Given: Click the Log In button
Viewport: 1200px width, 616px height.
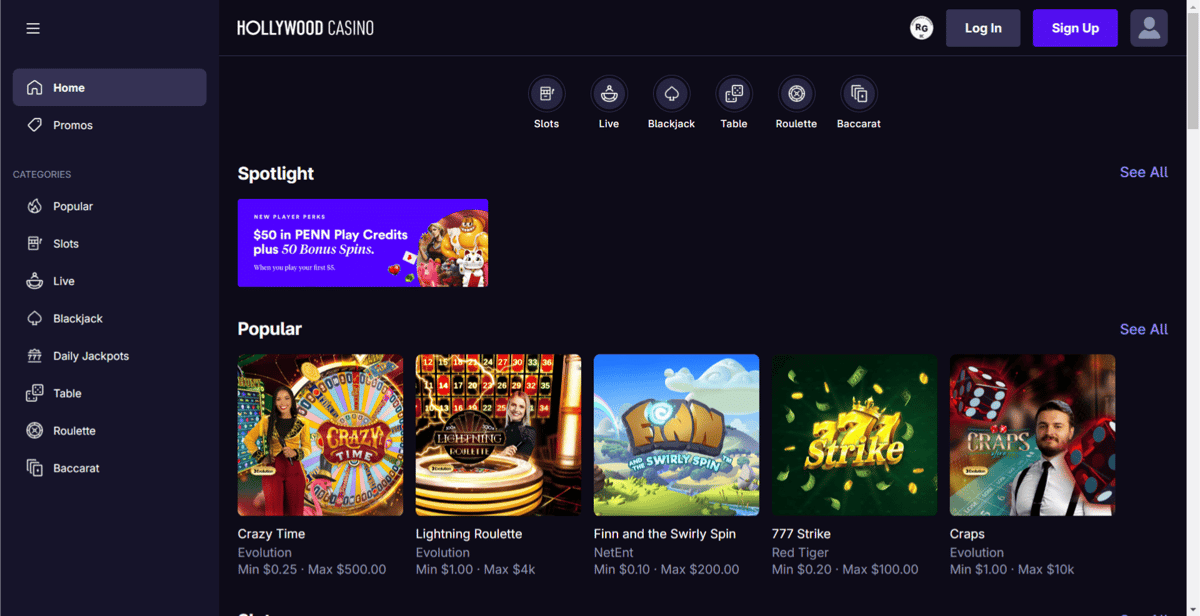Looking at the screenshot, I should tap(983, 28).
